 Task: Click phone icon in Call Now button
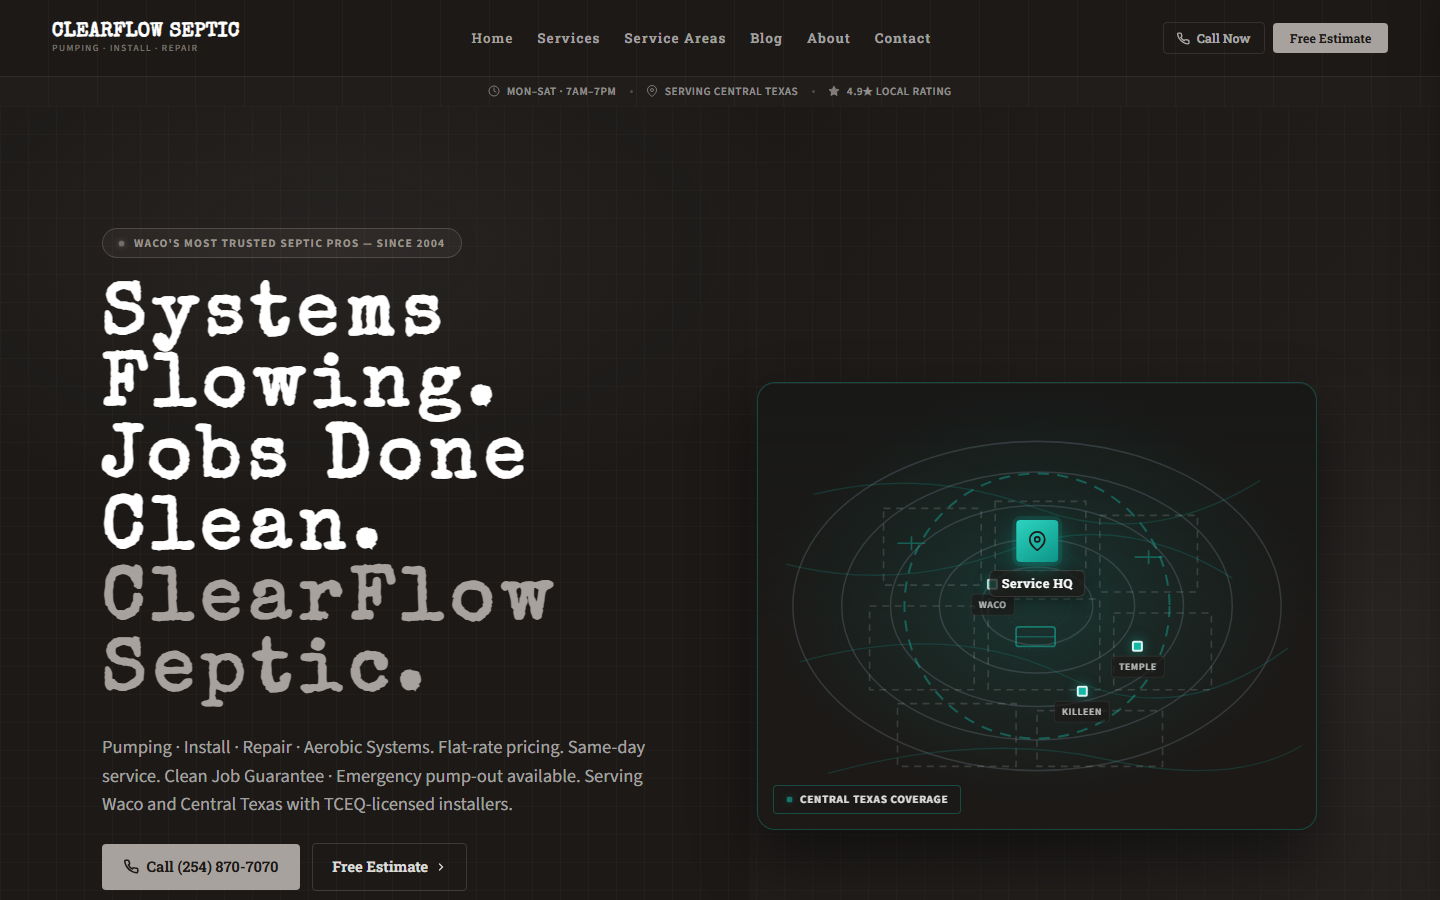1183,38
